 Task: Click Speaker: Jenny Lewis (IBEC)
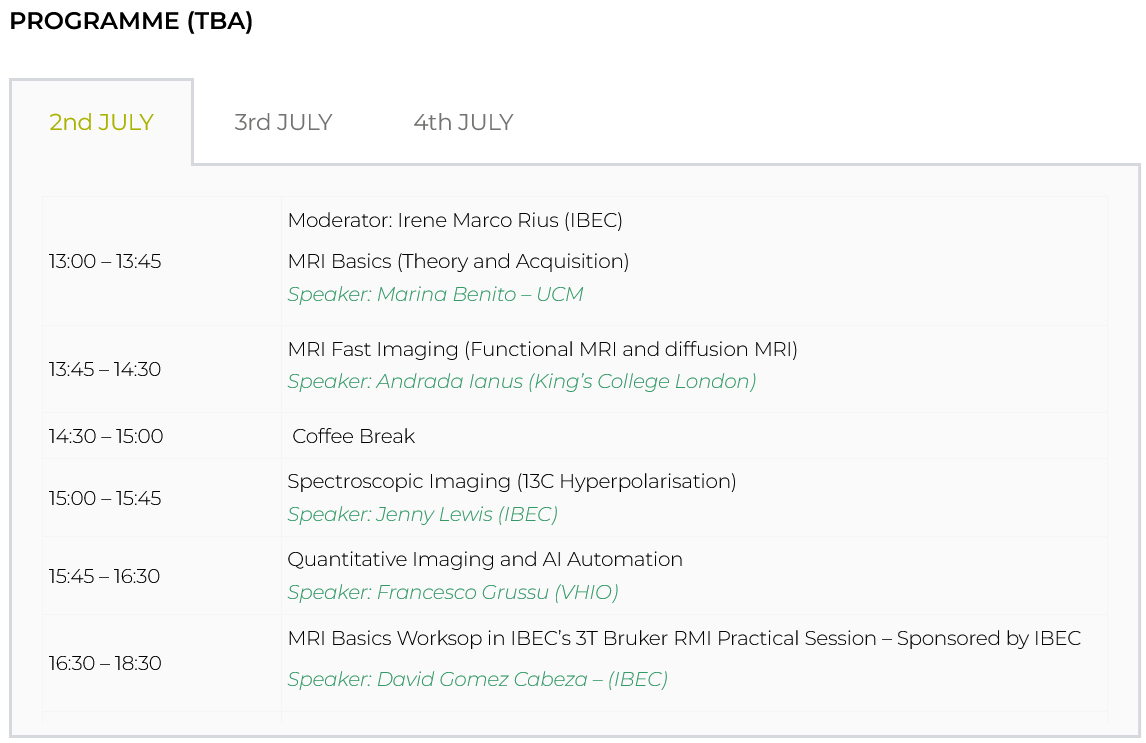pyautogui.click(x=422, y=514)
